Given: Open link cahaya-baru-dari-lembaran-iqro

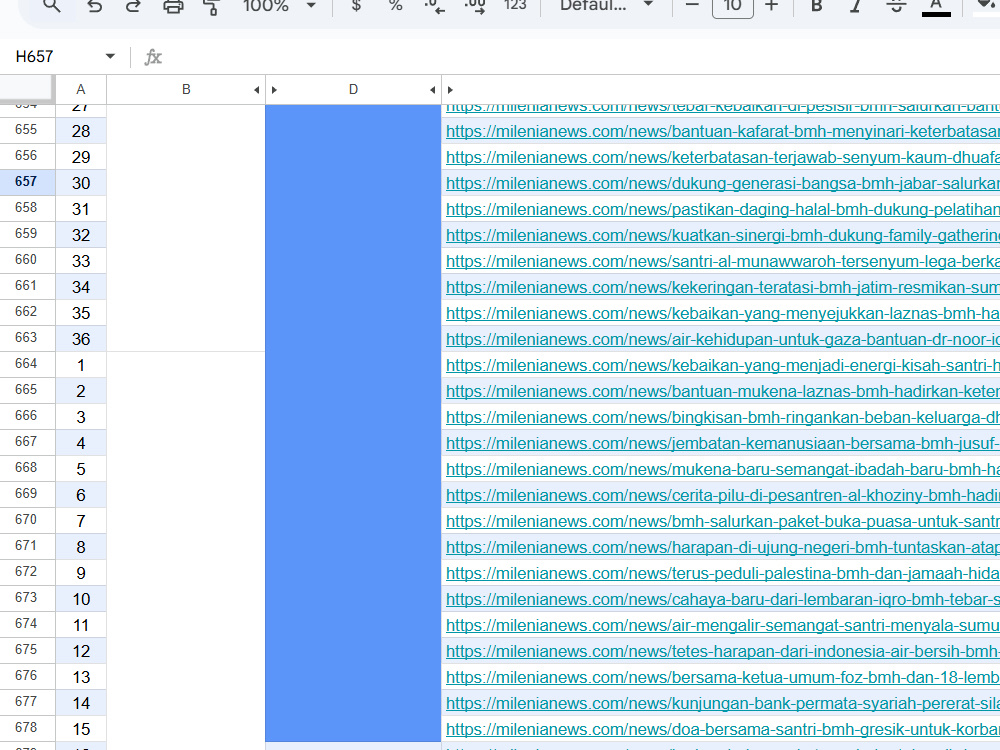Looking at the screenshot, I should 723,599.
